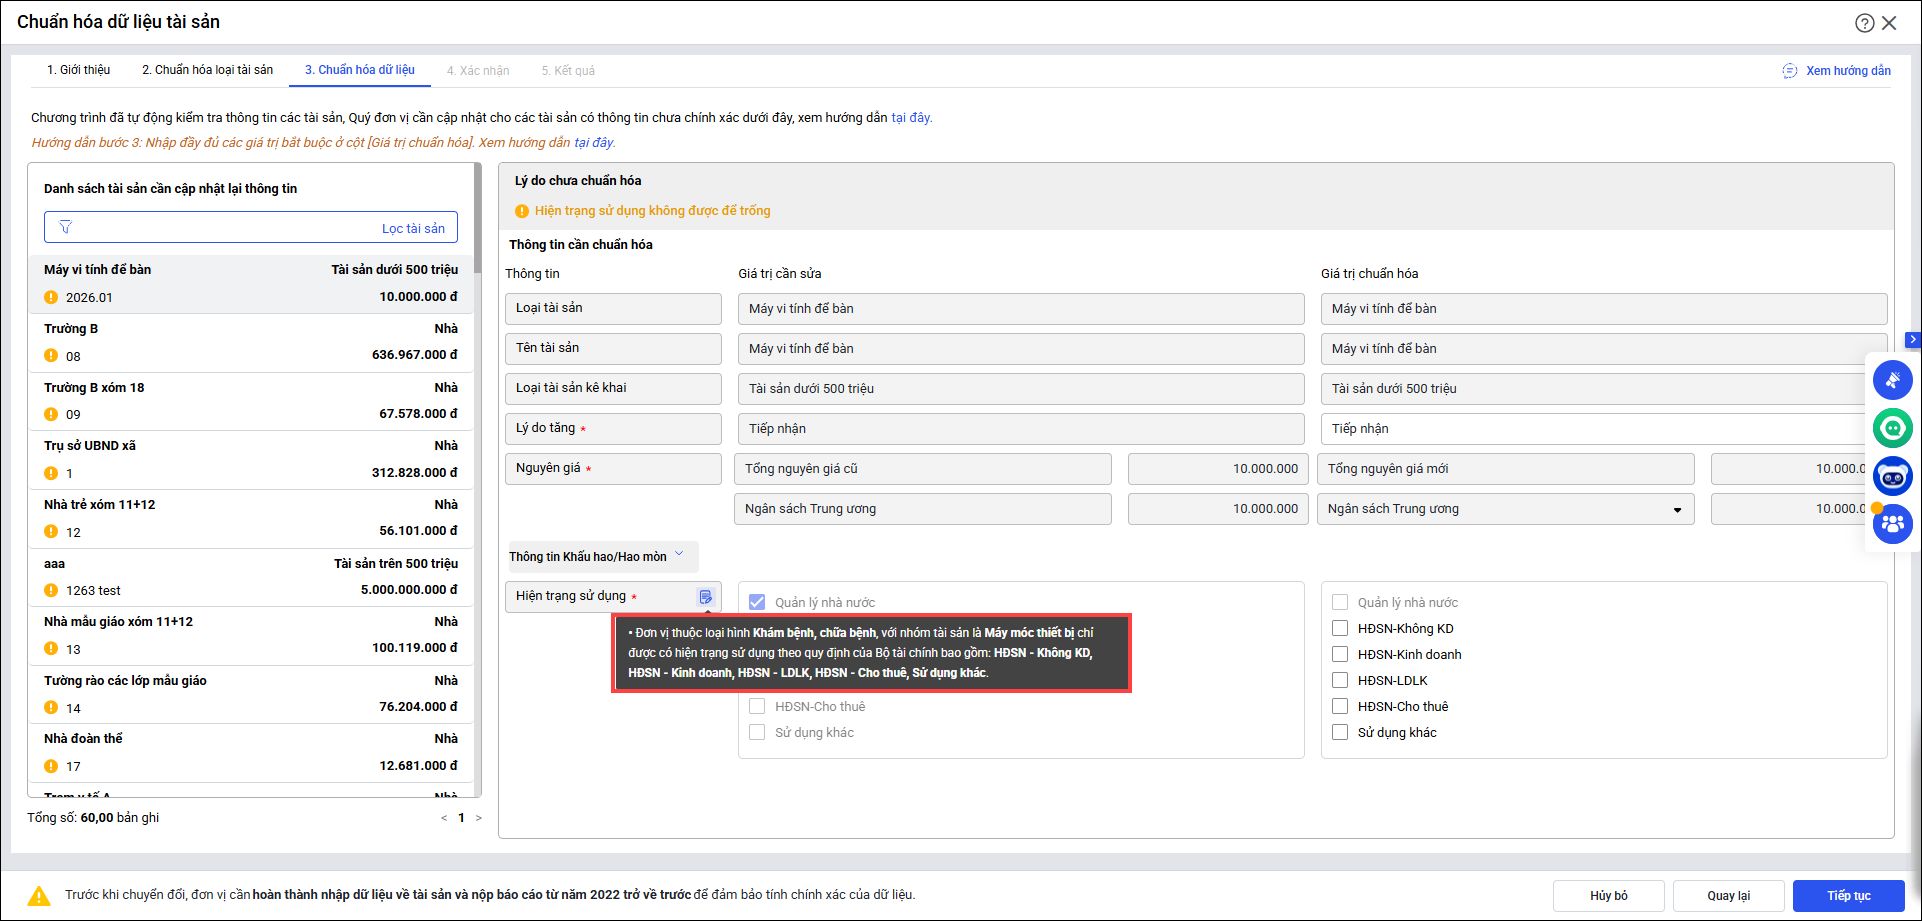Check HĐSN-Không KD in standardized values
Viewport: 1922px width, 921px height.
coord(1340,628)
